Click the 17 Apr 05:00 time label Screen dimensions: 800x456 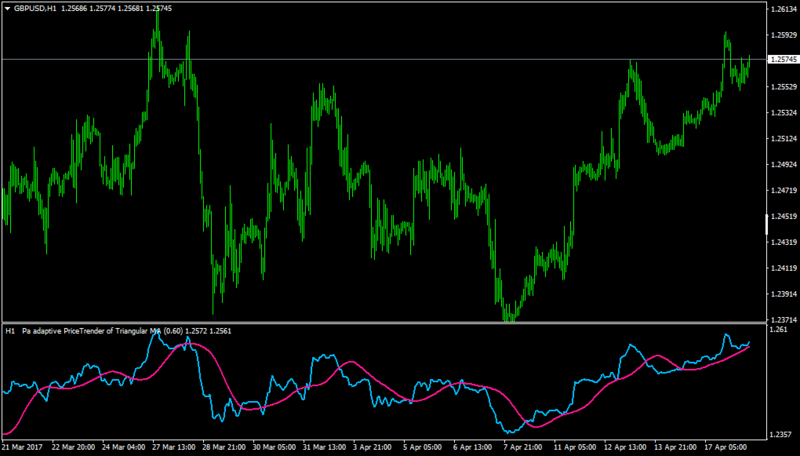[727, 447]
